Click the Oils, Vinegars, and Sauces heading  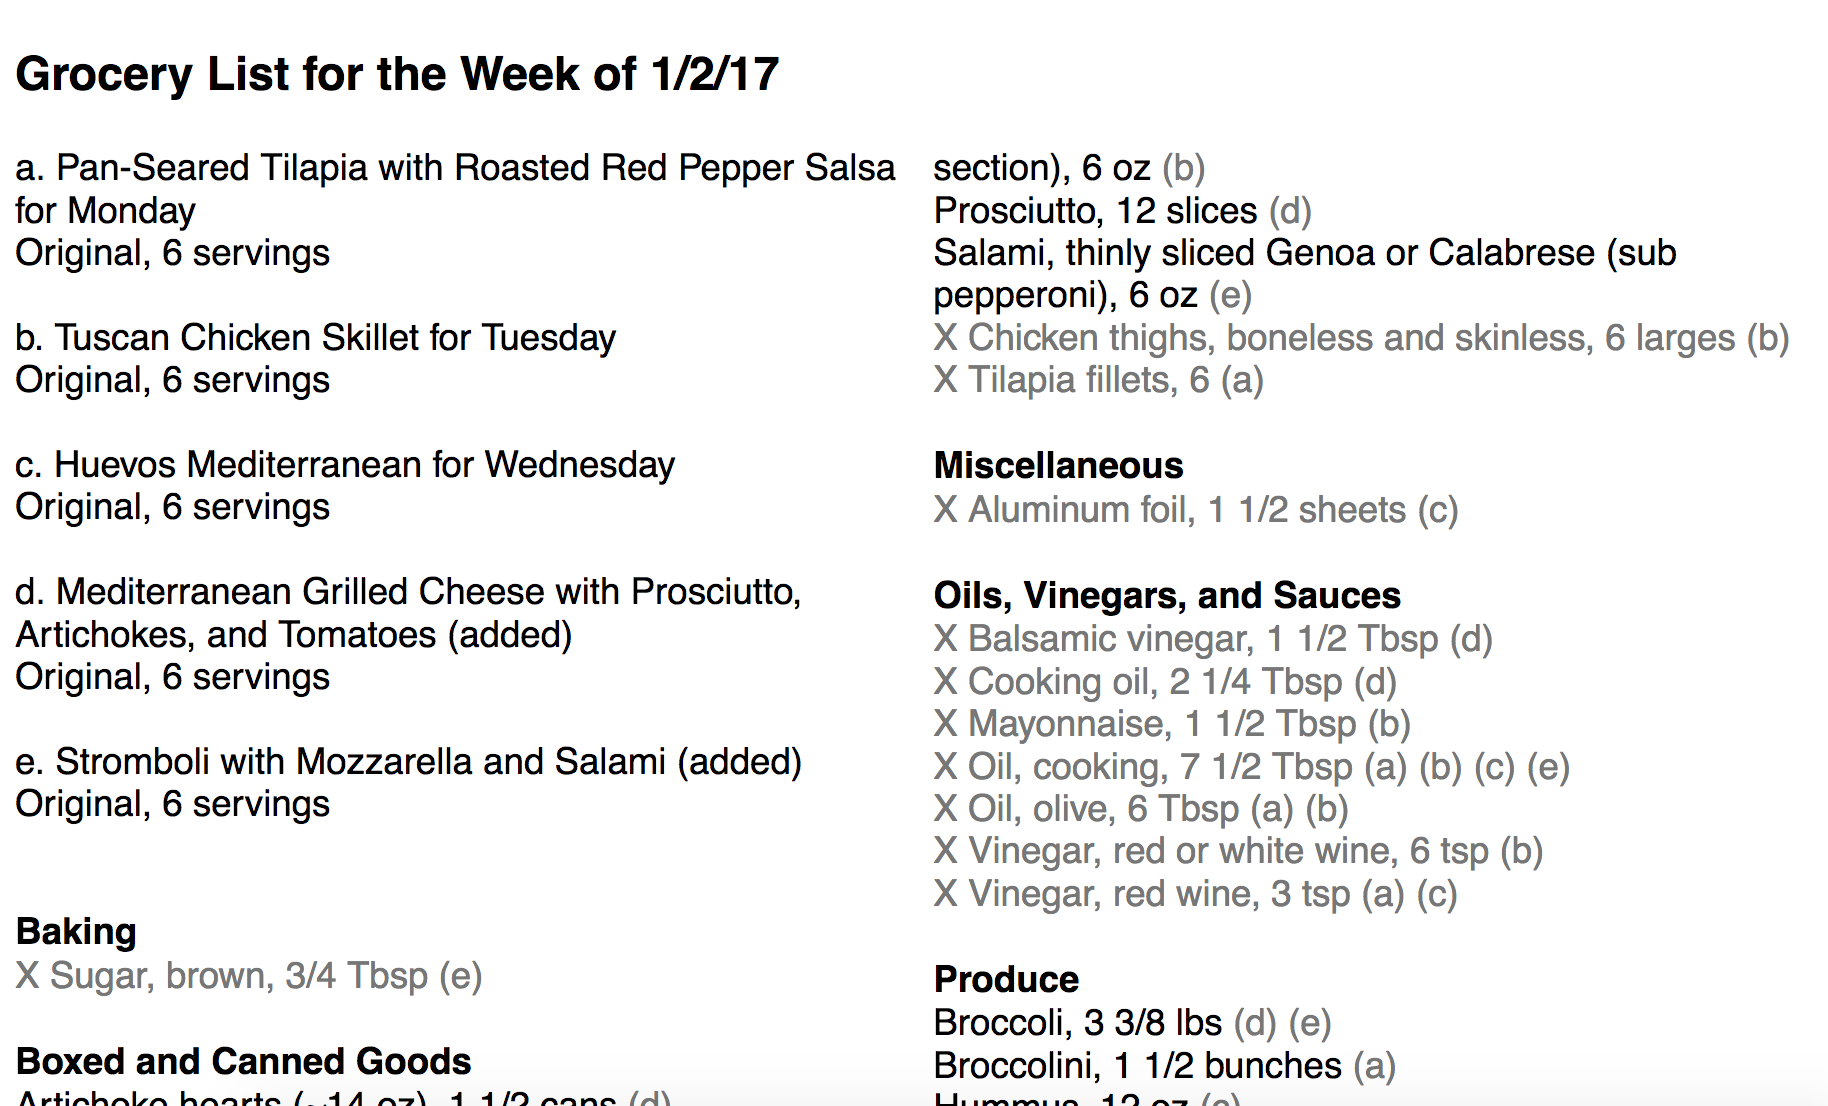(1167, 596)
